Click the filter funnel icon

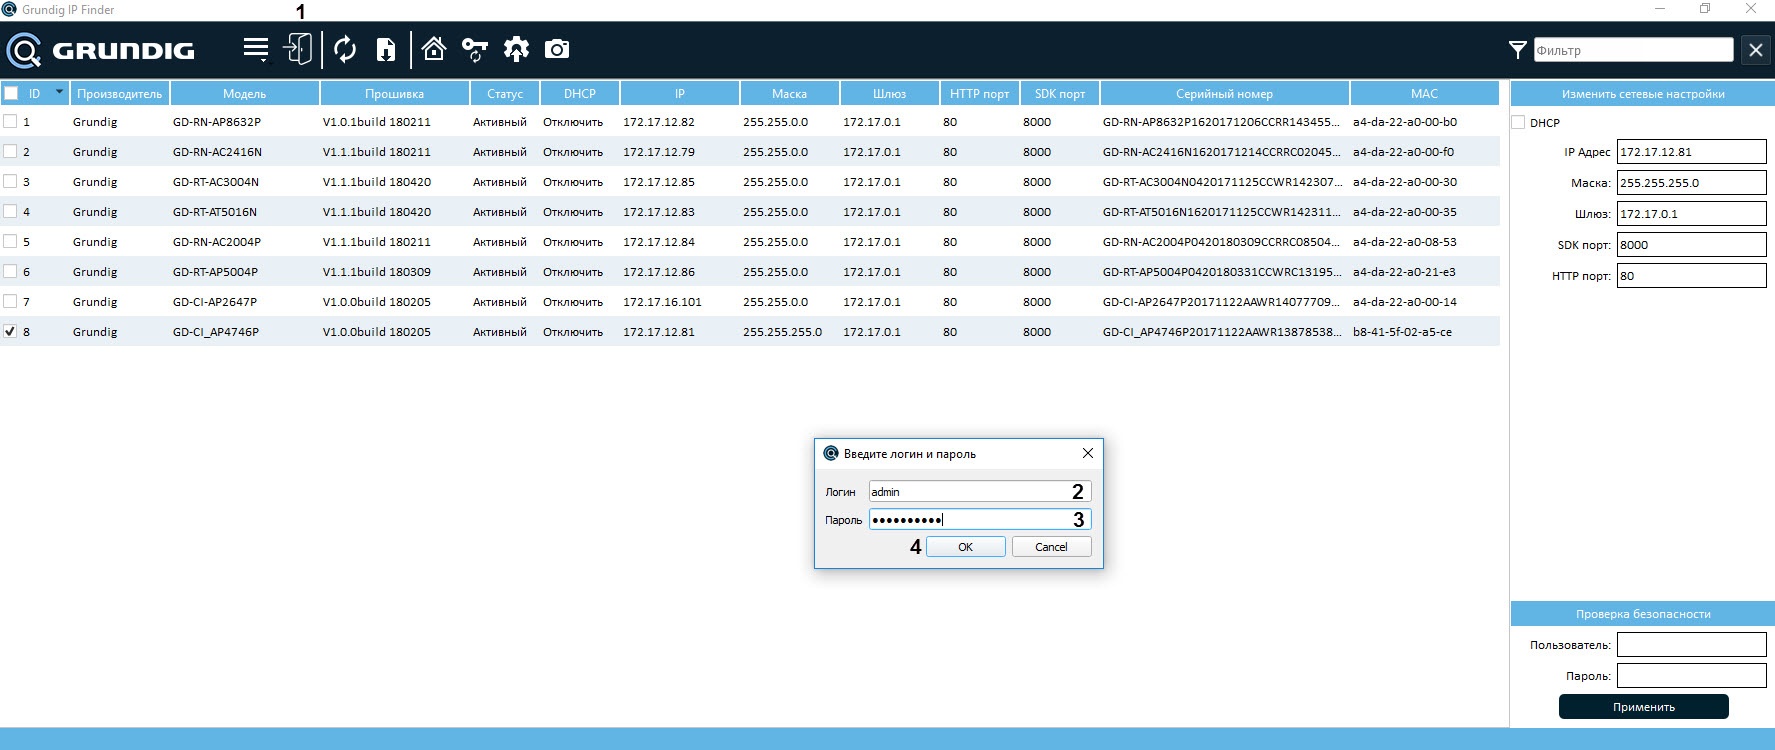(x=1517, y=50)
